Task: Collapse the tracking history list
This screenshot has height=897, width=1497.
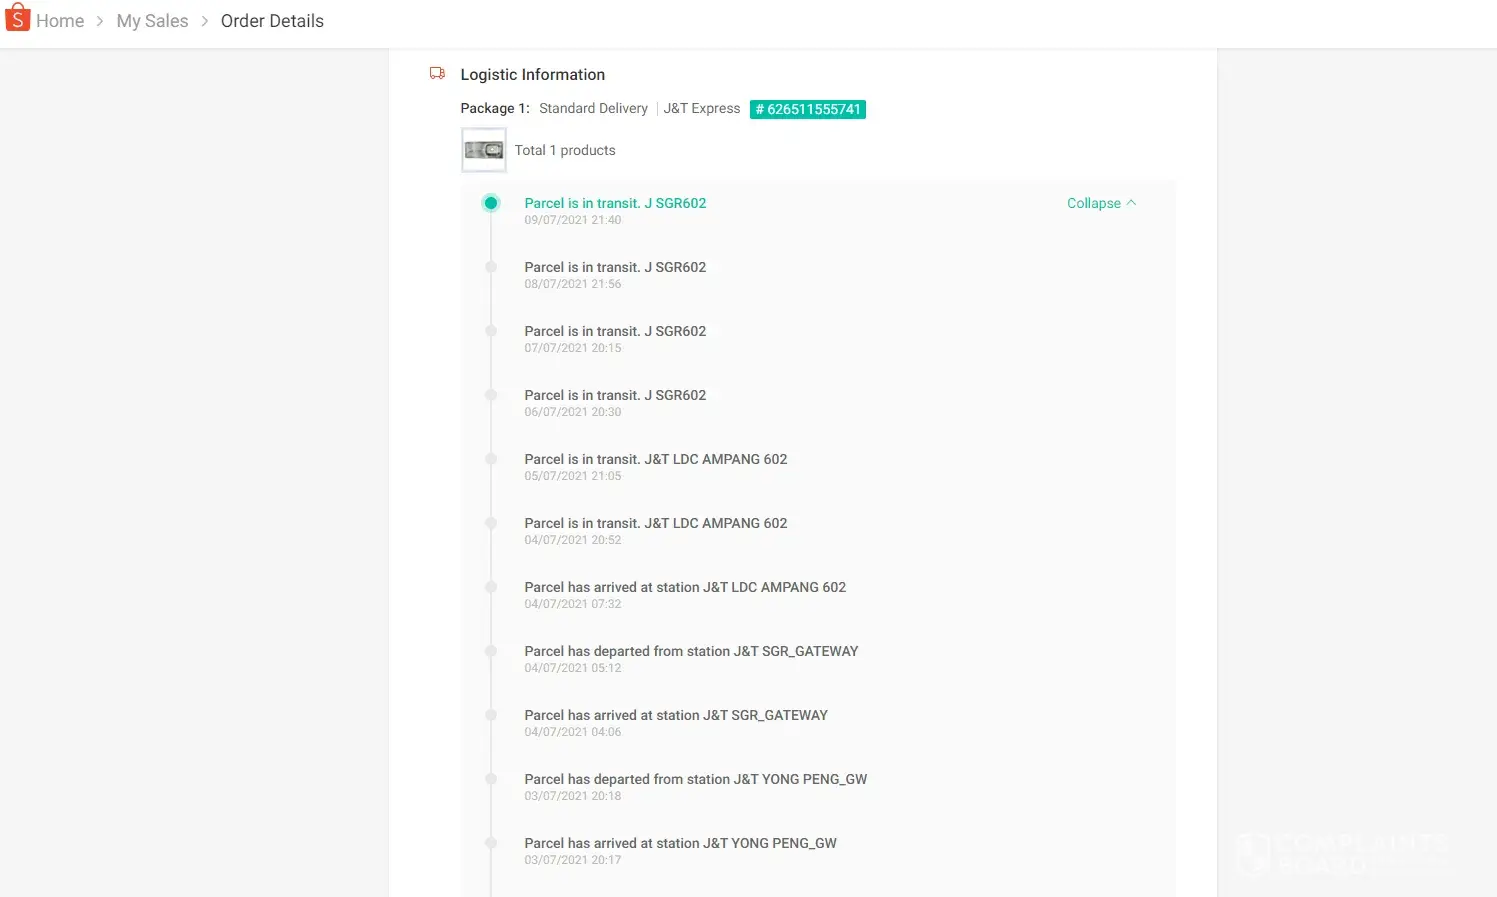Action: tap(1100, 203)
